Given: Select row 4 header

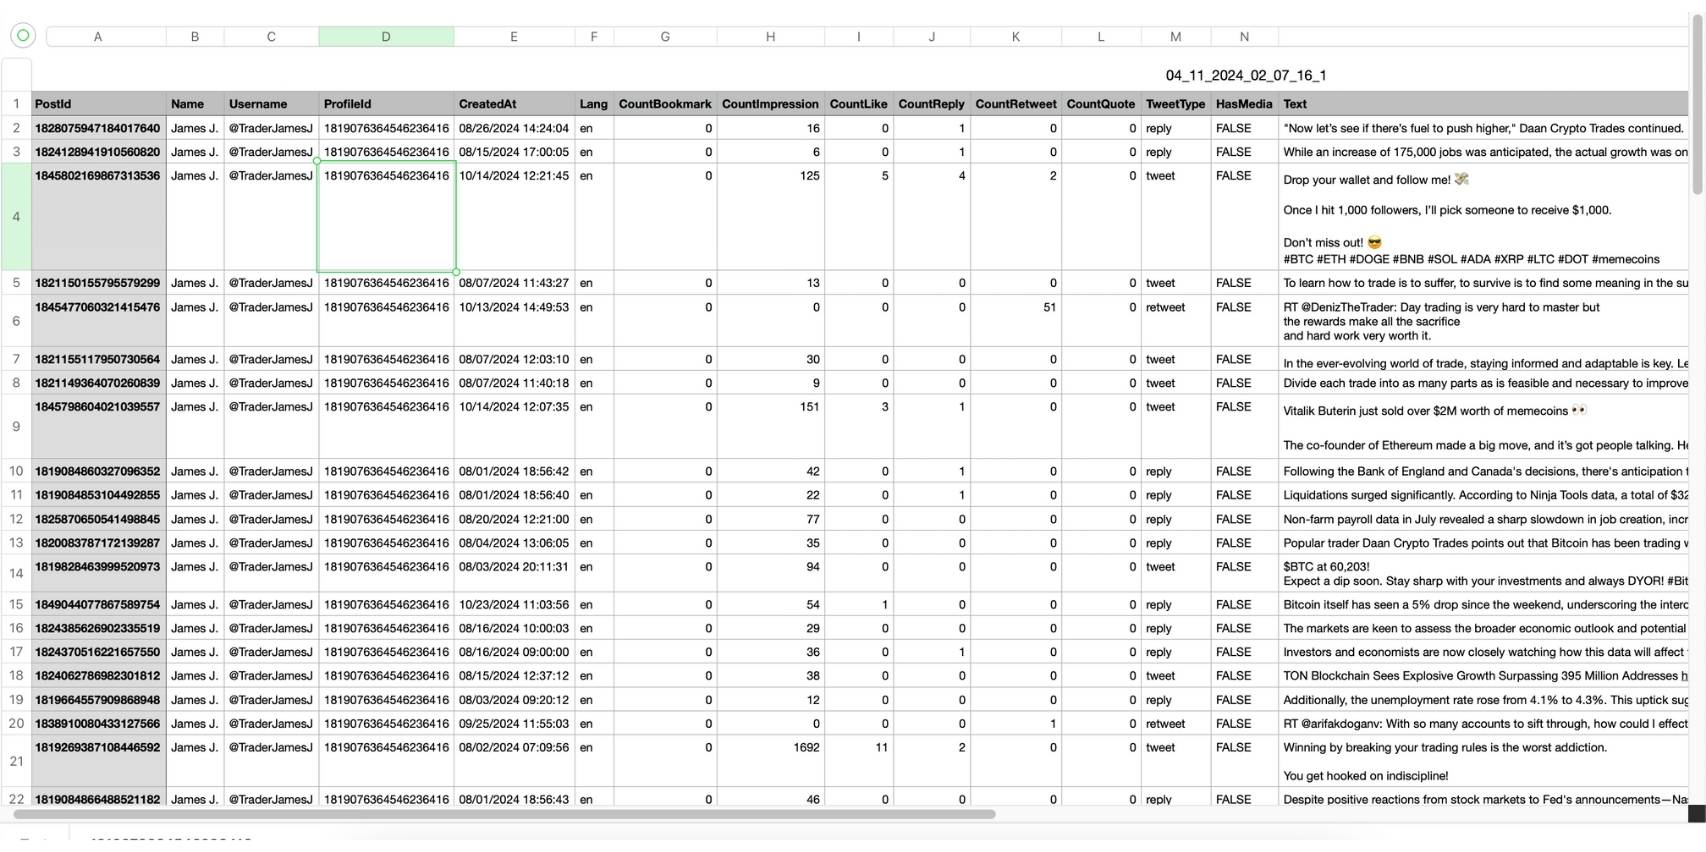Looking at the screenshot, I should (x=16, y=217).
